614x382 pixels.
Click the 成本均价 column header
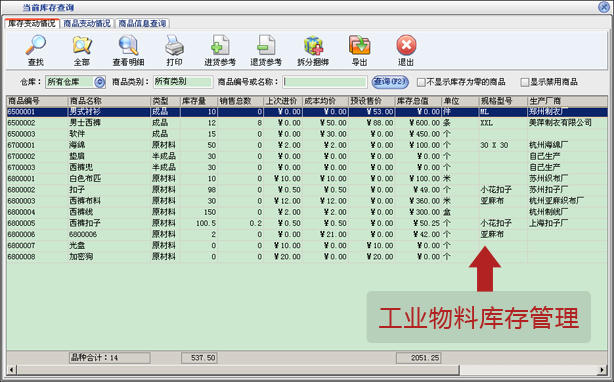pos(325,101)
